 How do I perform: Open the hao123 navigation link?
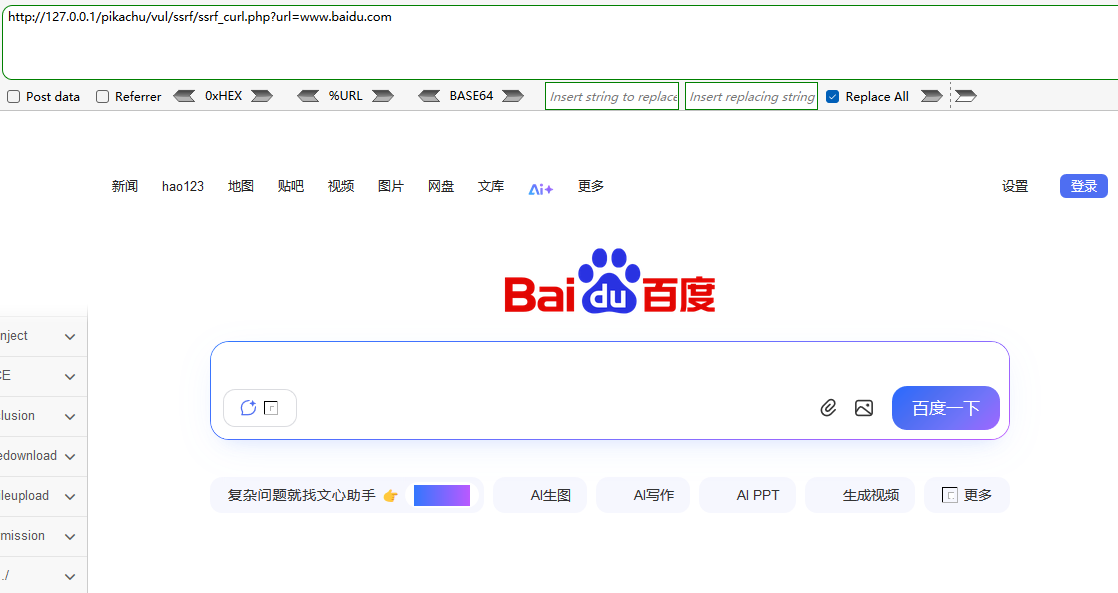point(183,186)
